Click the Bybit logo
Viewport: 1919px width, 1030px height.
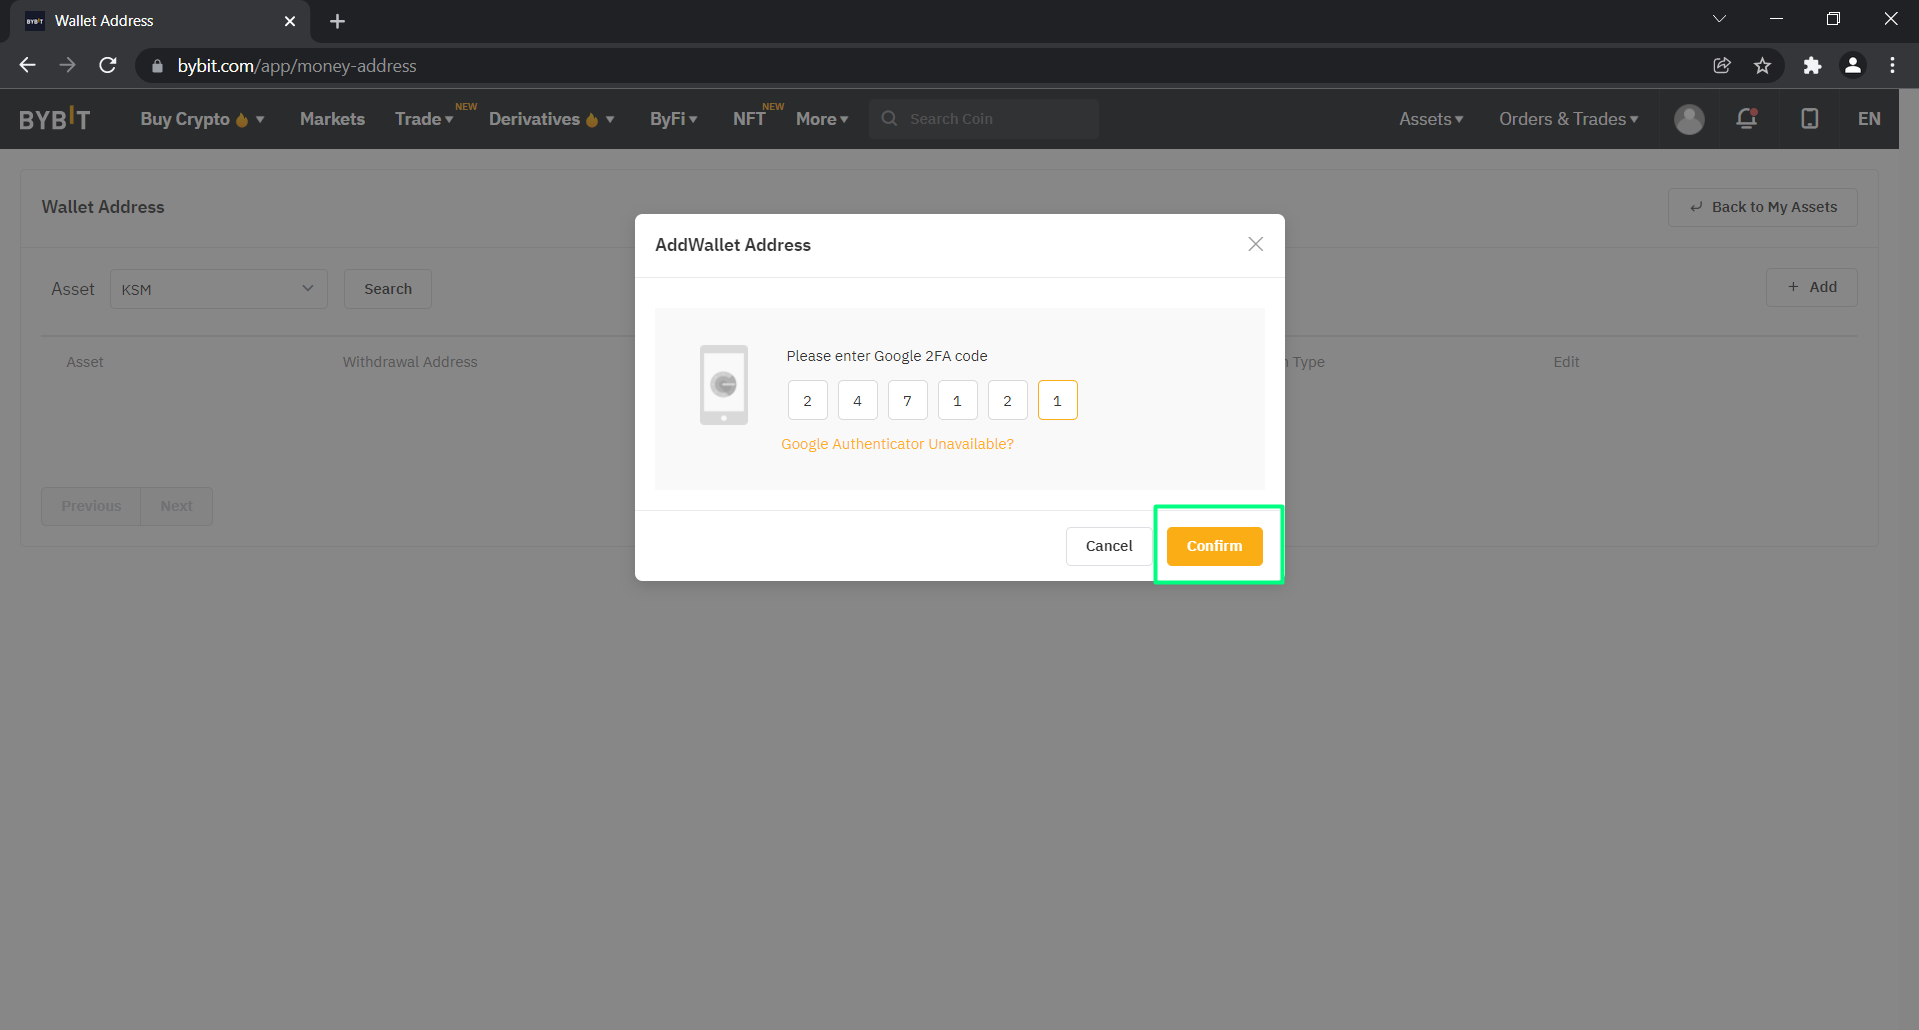point(55,119)
